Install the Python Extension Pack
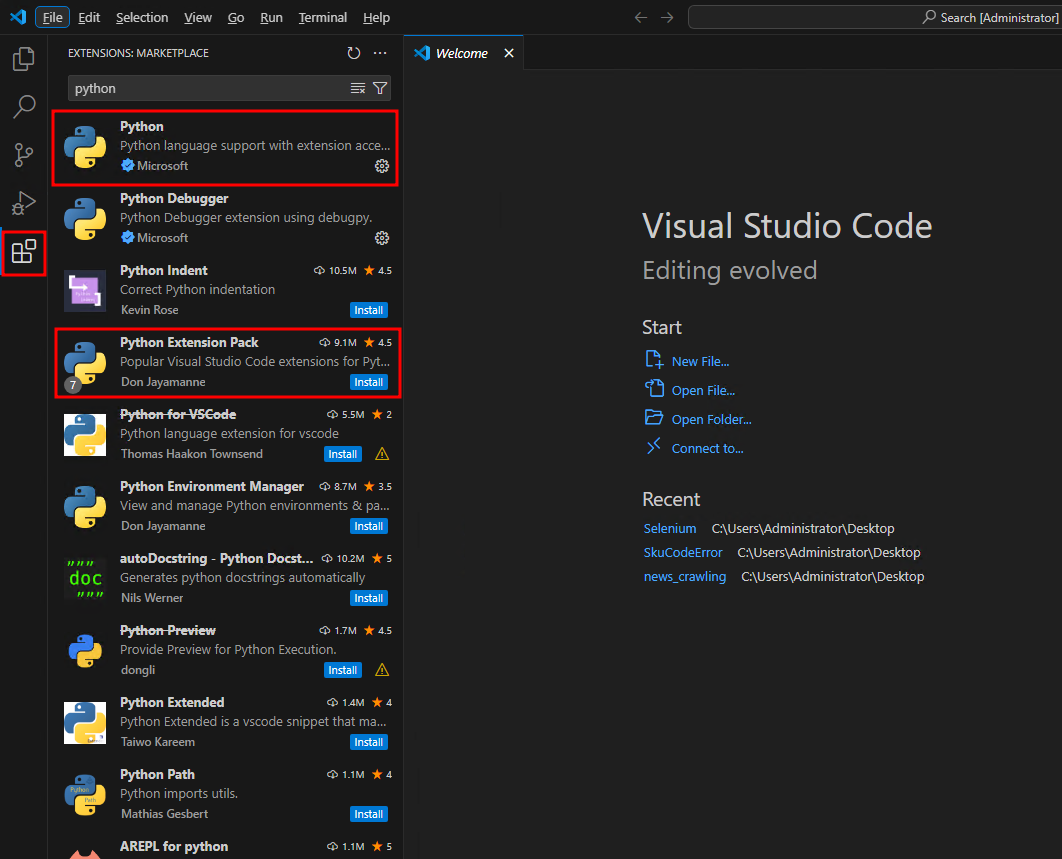 tap(368, 382)
